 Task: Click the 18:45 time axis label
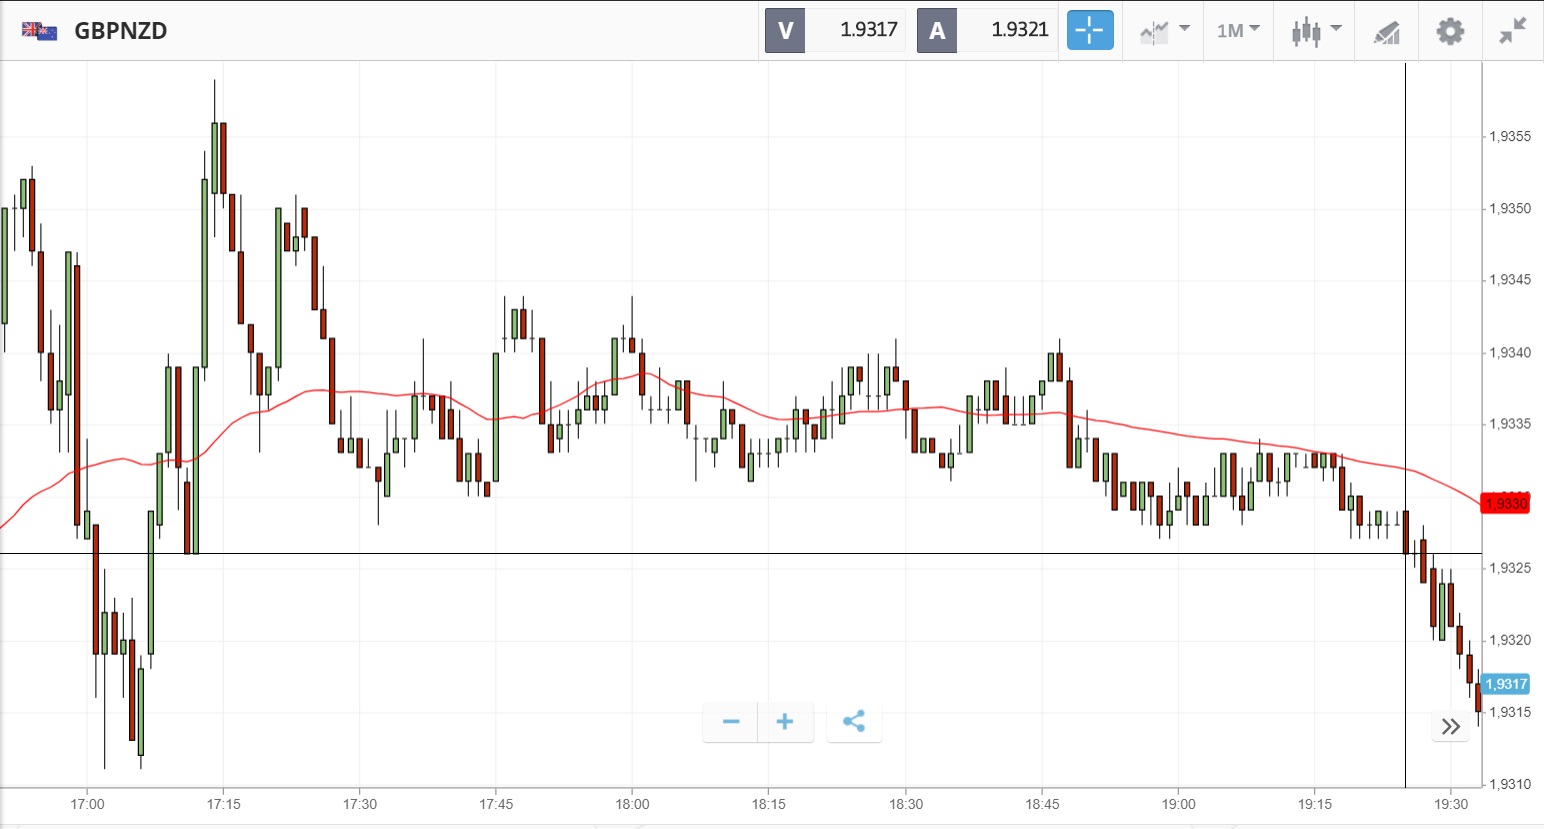pos(1042,804)
